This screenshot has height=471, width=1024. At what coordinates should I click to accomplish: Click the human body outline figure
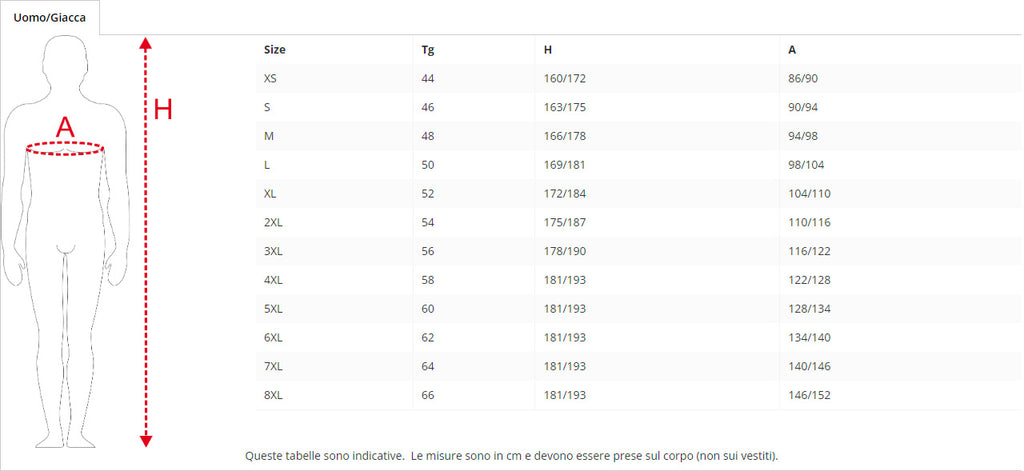(x=66, y=280)
